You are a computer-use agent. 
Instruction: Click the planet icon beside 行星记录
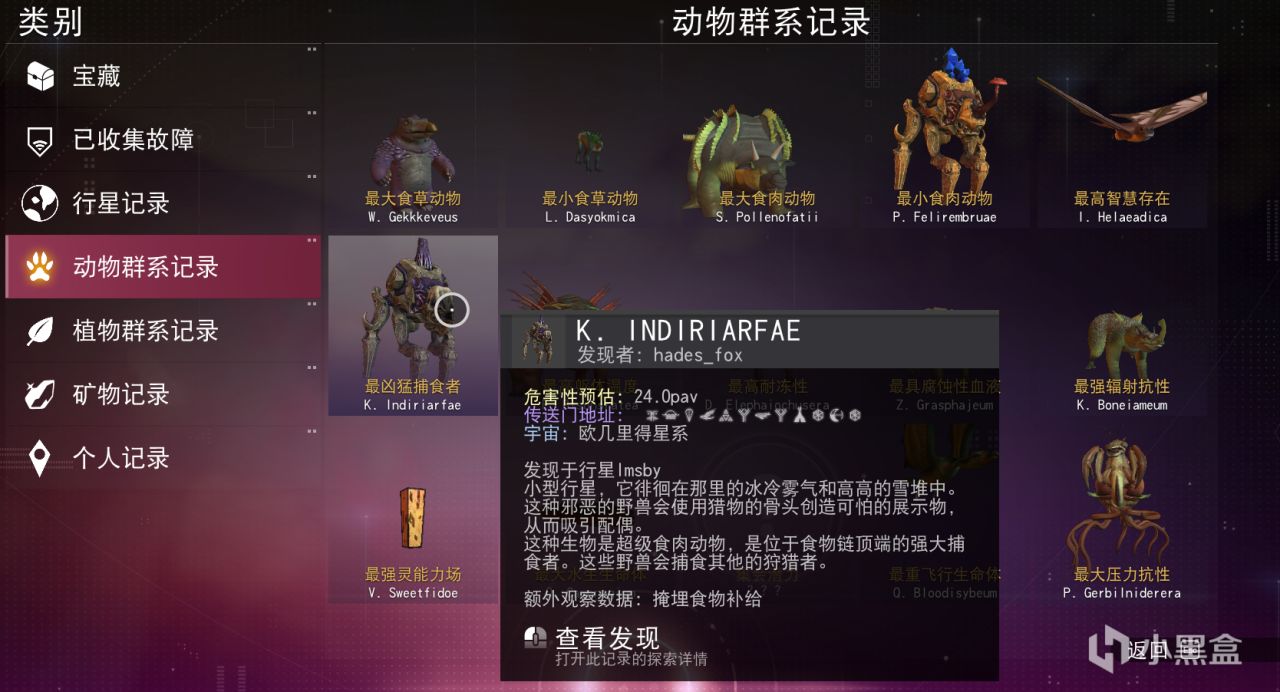[x=40, y=203]
